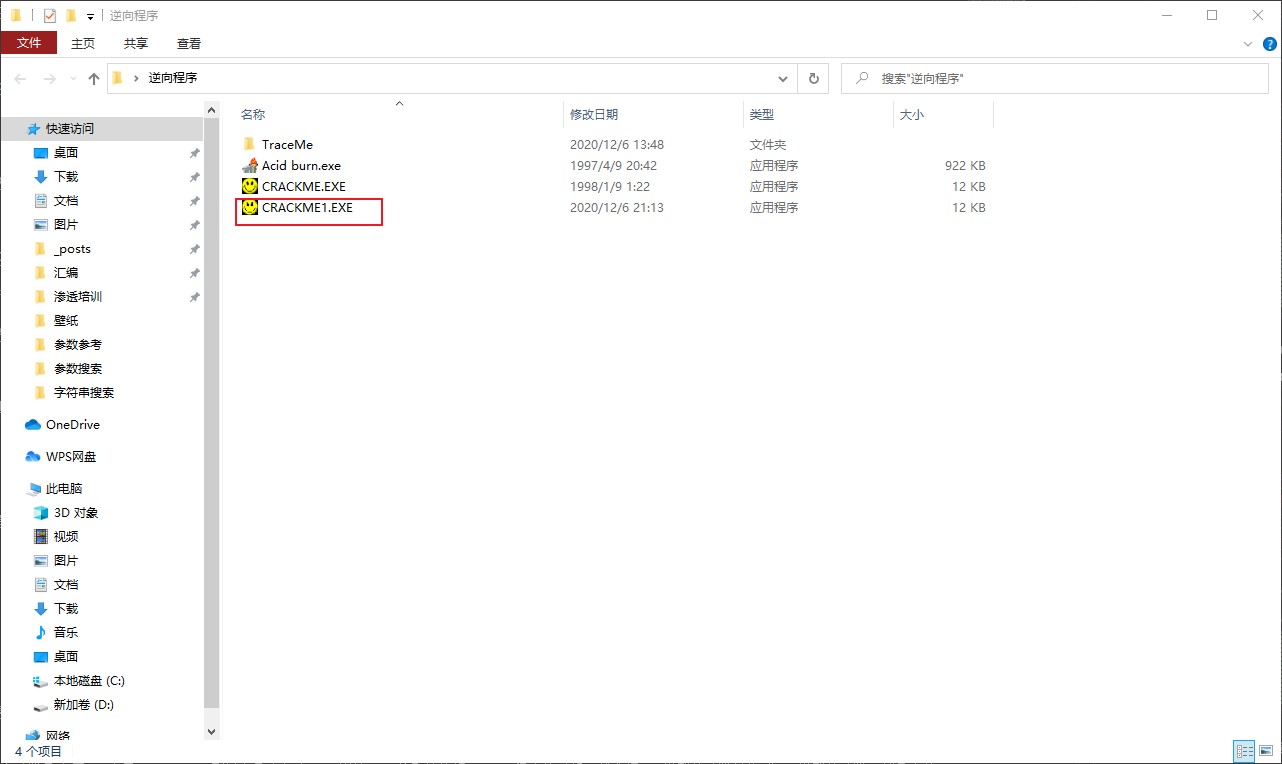Open 图片 under 此电脑
This screenshot has width=1282, height=764.
(66, 561)
